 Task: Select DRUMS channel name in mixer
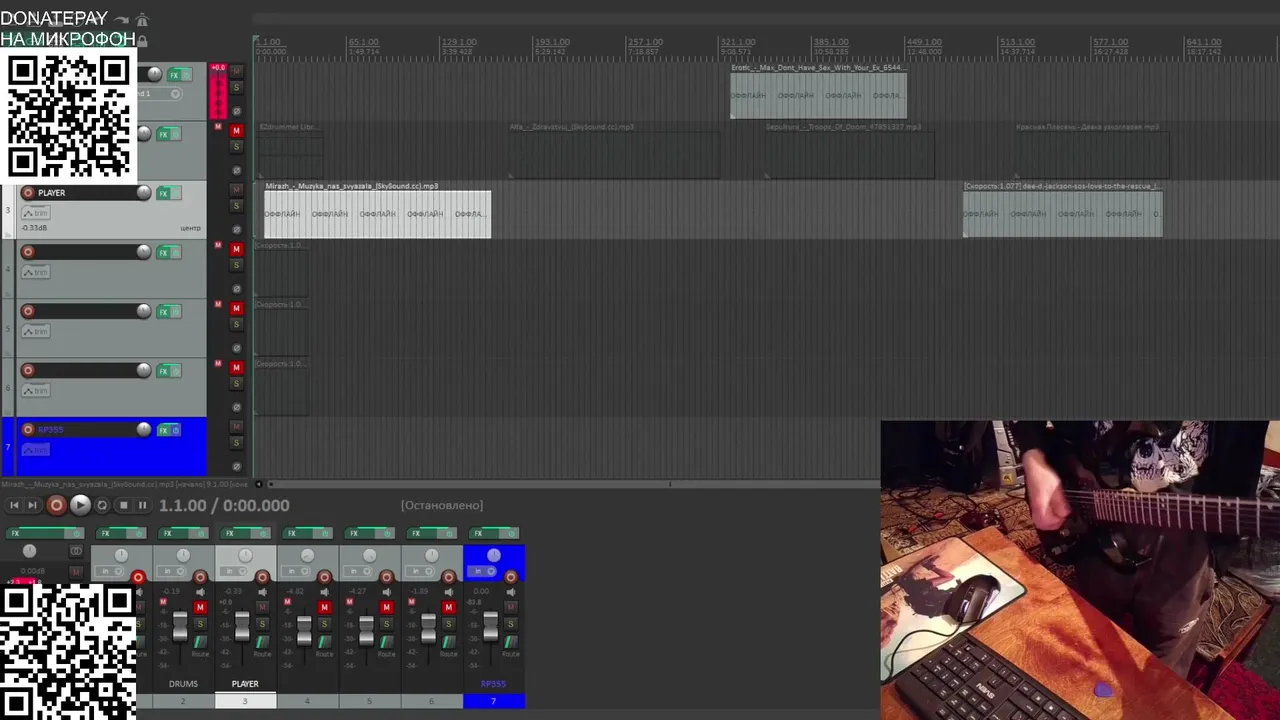point(183,684)
